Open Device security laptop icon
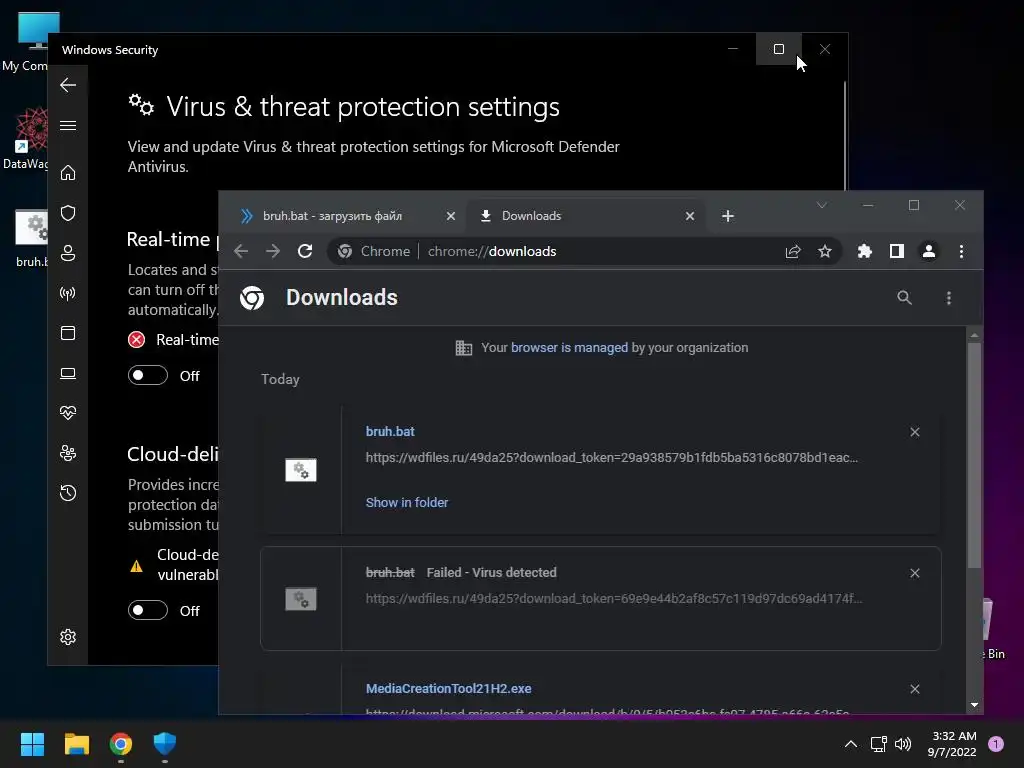 (68, 374)
